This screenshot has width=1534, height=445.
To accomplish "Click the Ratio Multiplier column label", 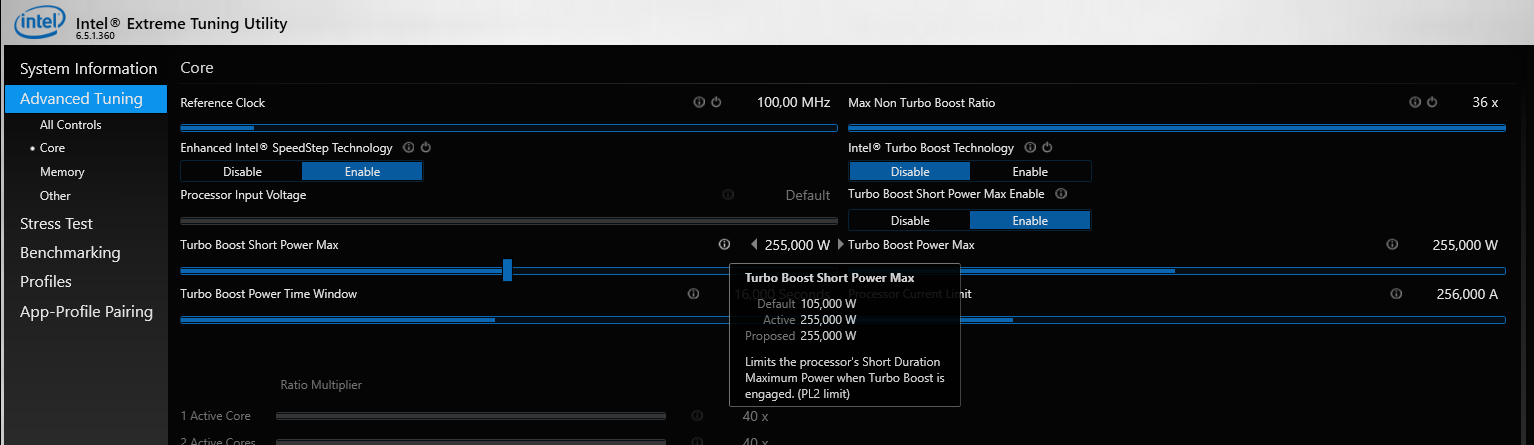I will coord(321,384).
